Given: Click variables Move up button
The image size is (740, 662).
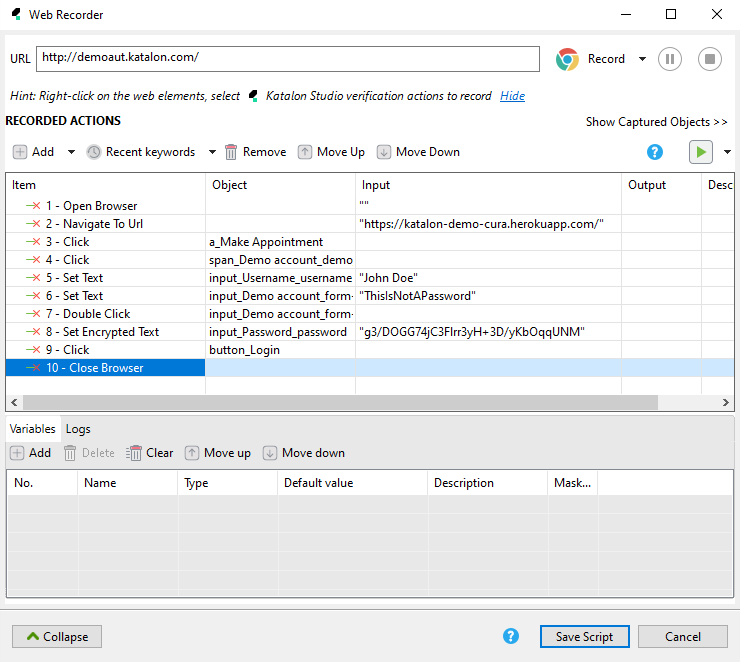Looking at the screenshot, I should pyautogui.click(x=218, y=453).
